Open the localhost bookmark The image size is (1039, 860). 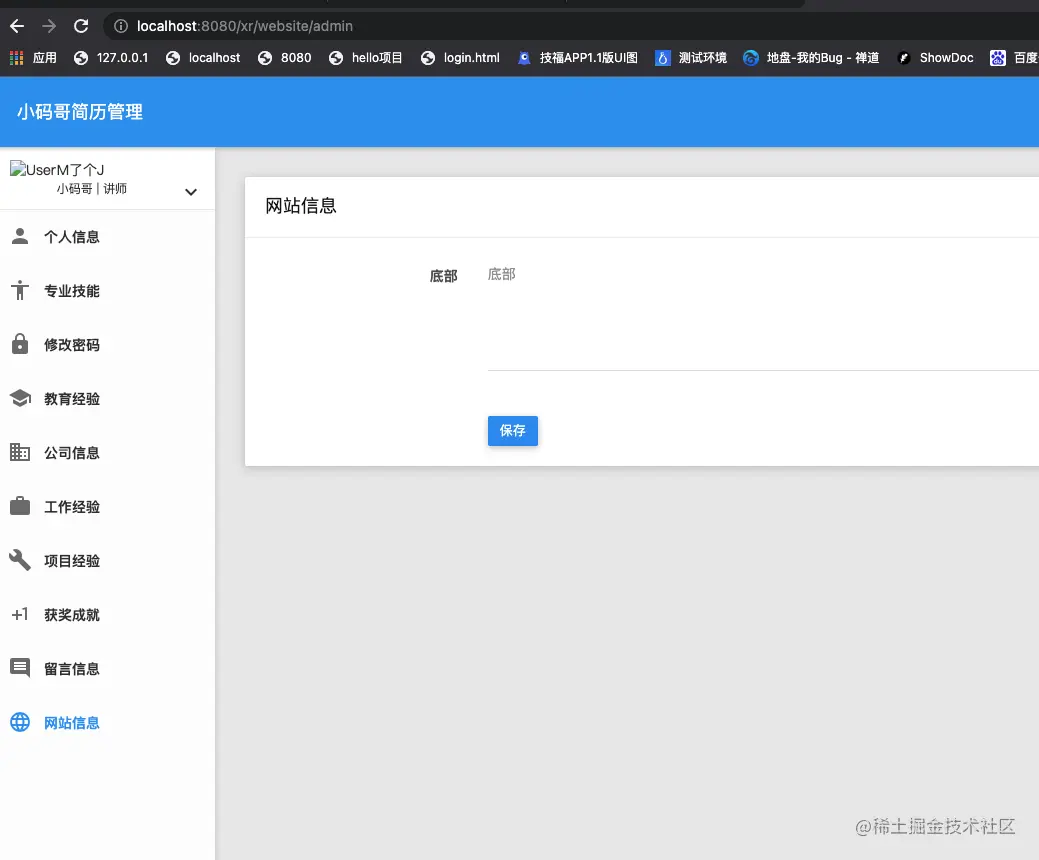[x=203, y=58]
